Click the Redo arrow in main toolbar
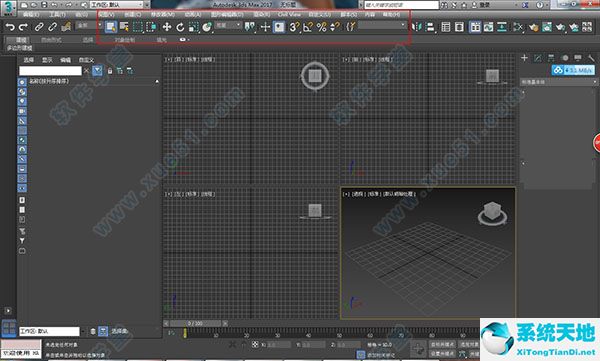This screenshot has width=600, height=361. [x=23, y=27]
